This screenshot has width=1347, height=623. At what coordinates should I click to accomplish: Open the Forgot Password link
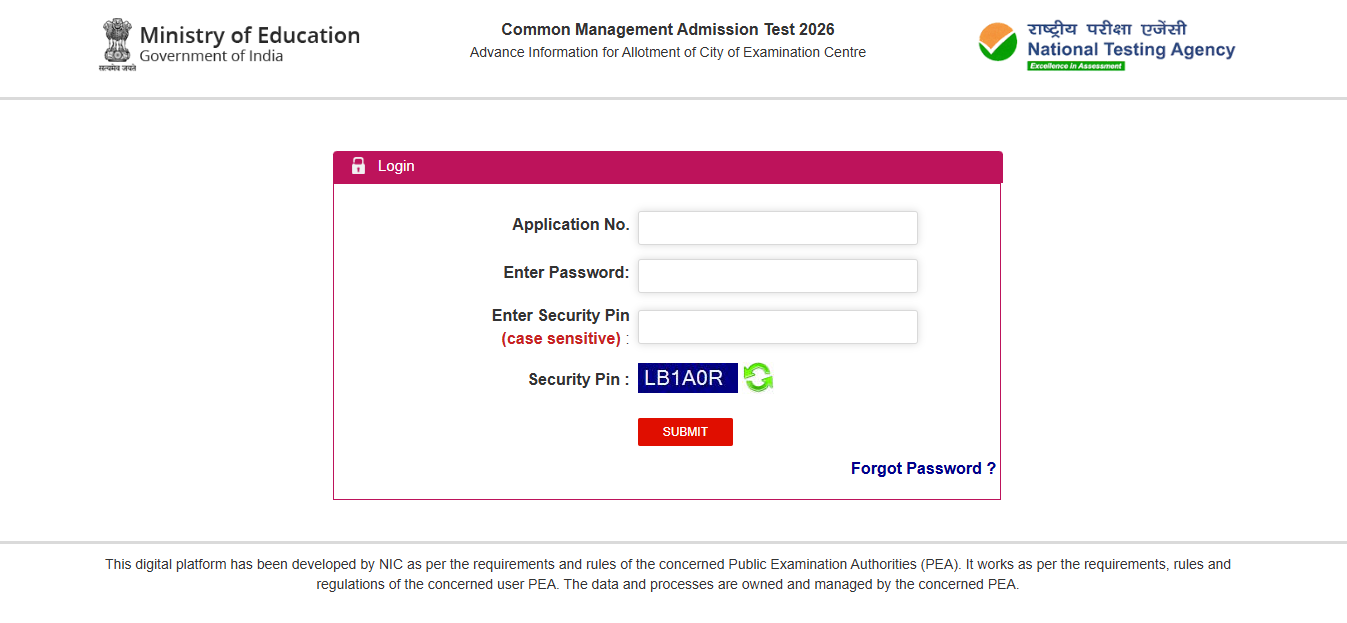(x=923, y=468)
